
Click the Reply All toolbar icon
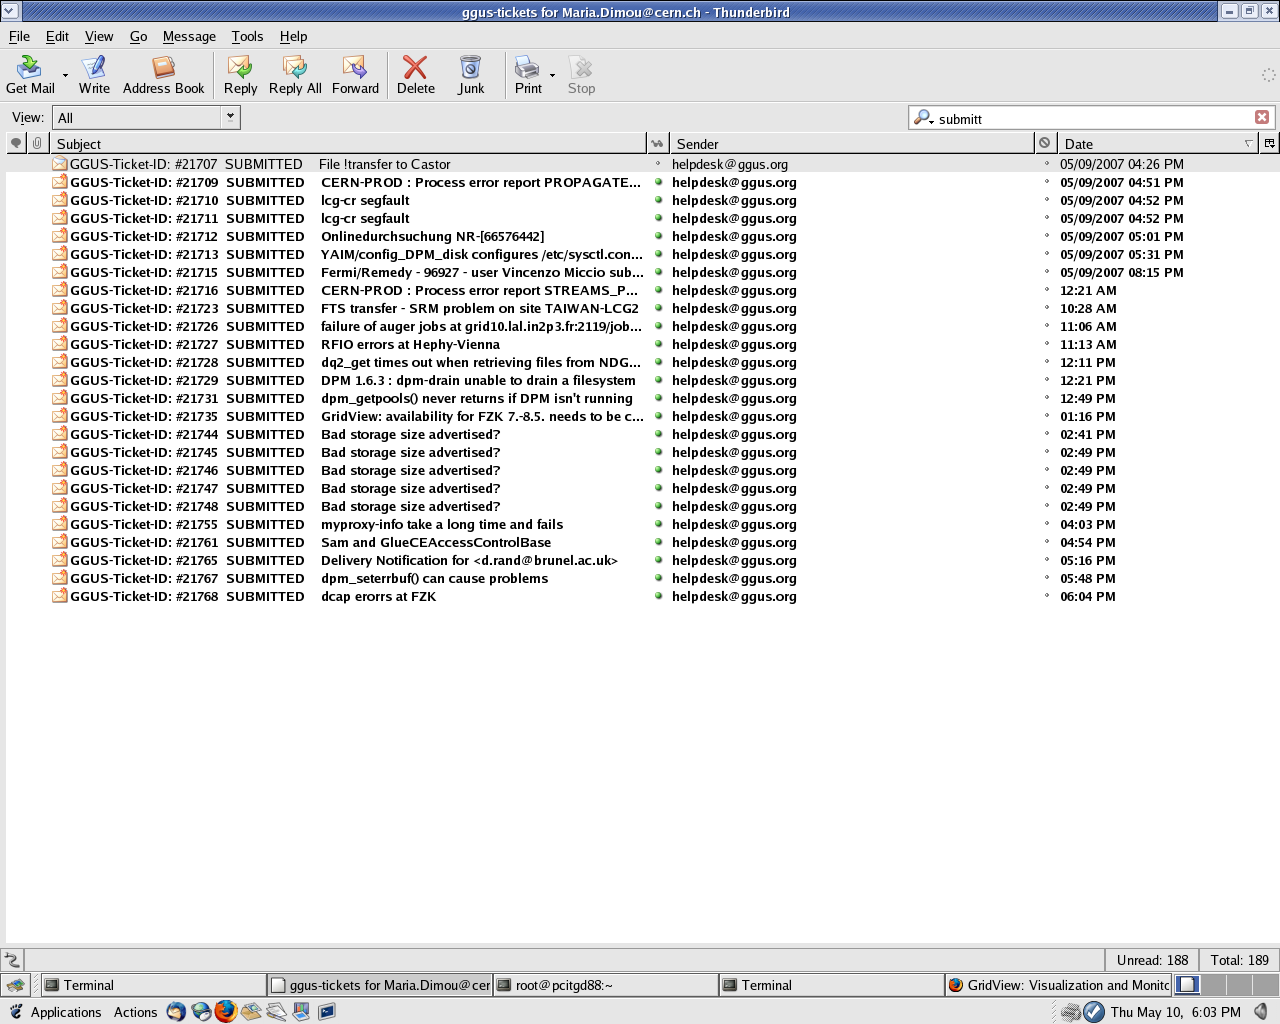295,75
